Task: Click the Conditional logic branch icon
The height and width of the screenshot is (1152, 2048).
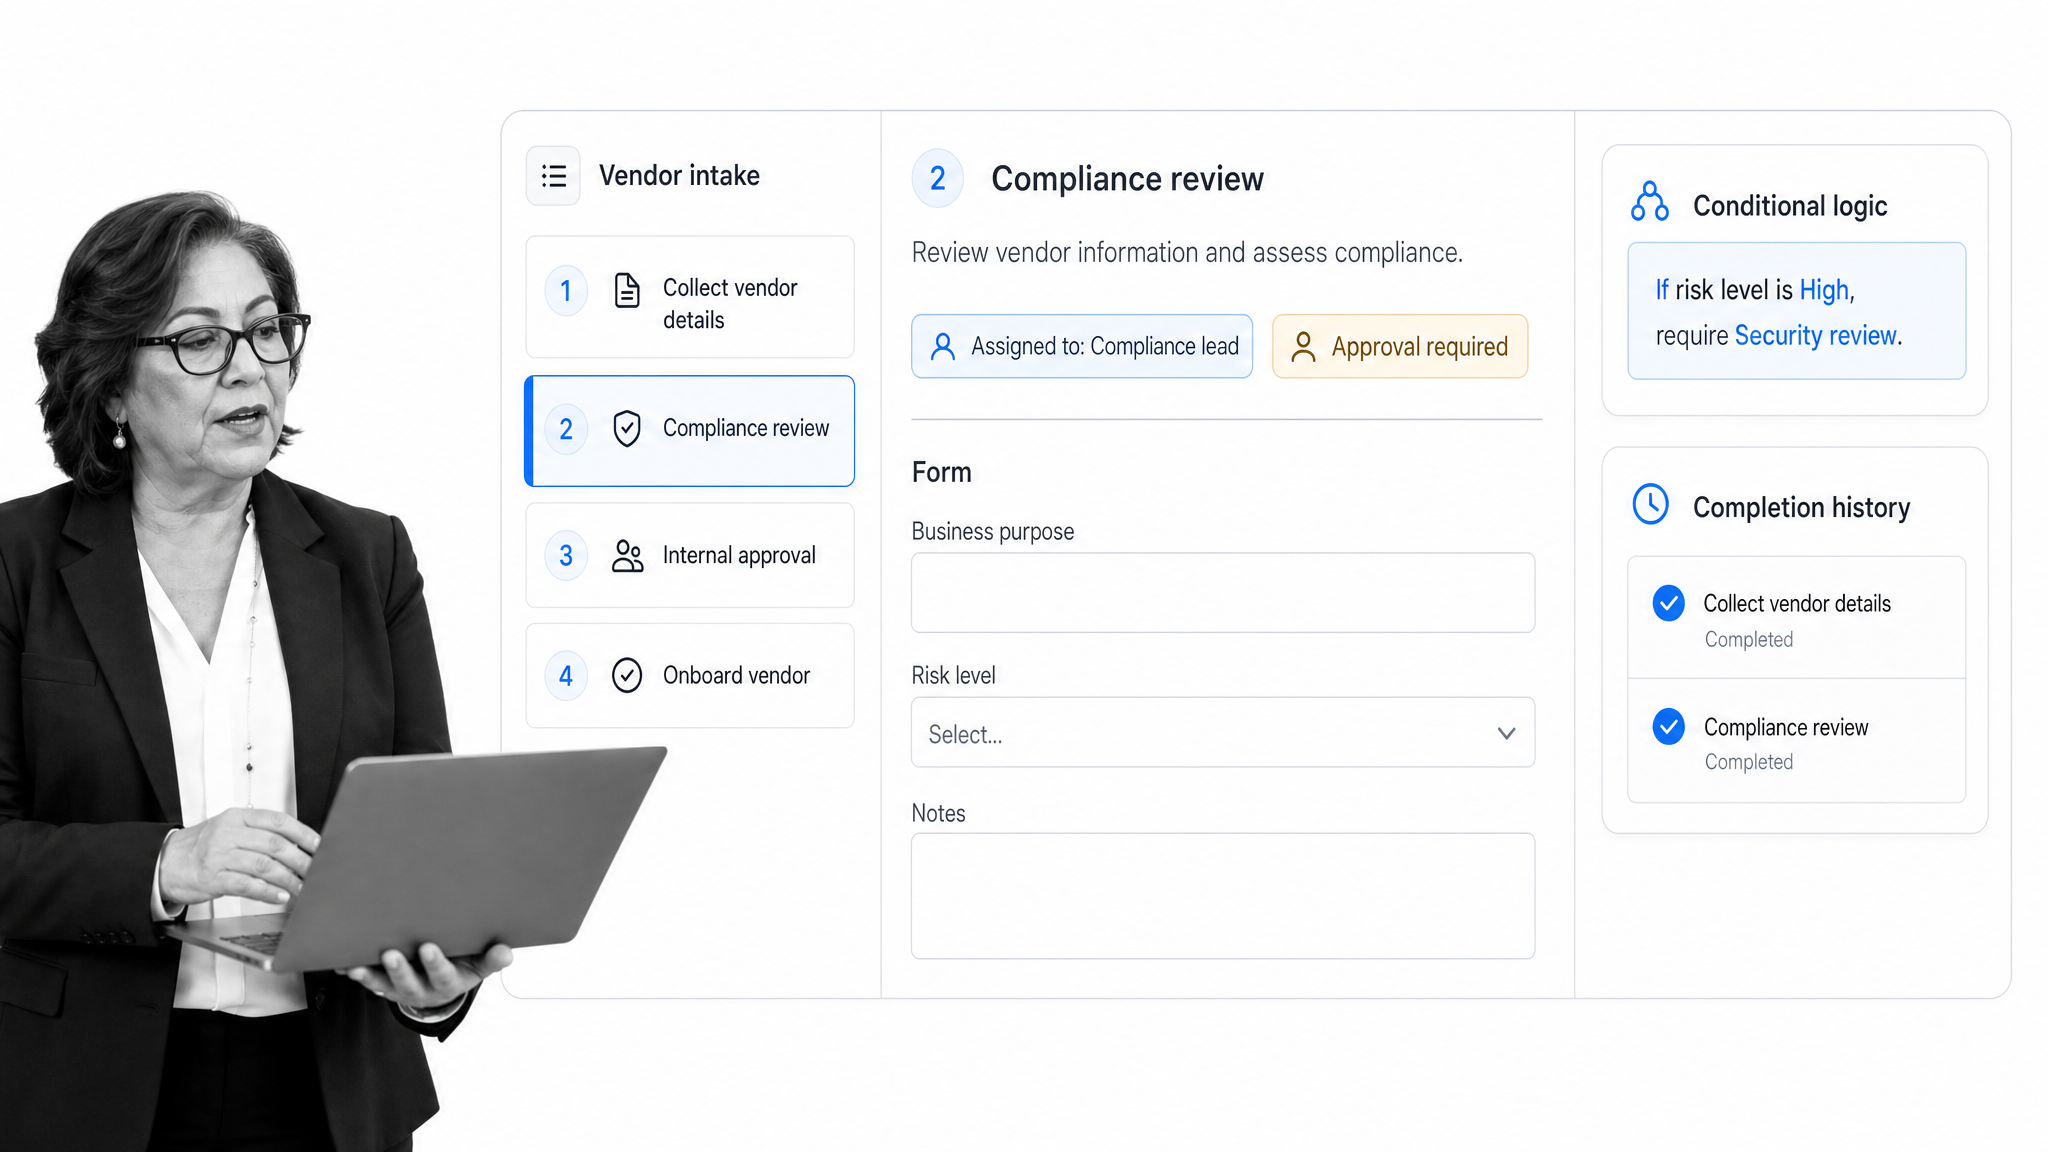Action: pos(1650,201)
